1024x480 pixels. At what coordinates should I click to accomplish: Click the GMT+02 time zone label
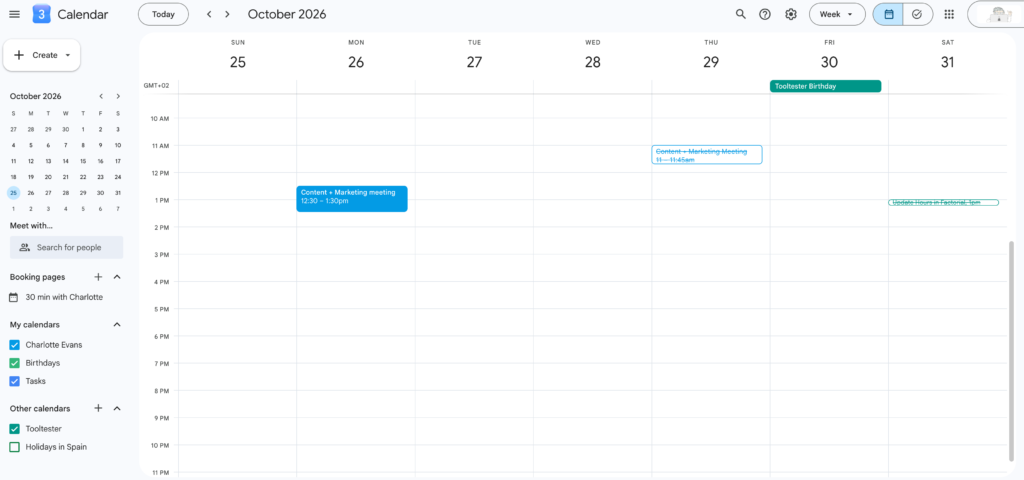156,86
